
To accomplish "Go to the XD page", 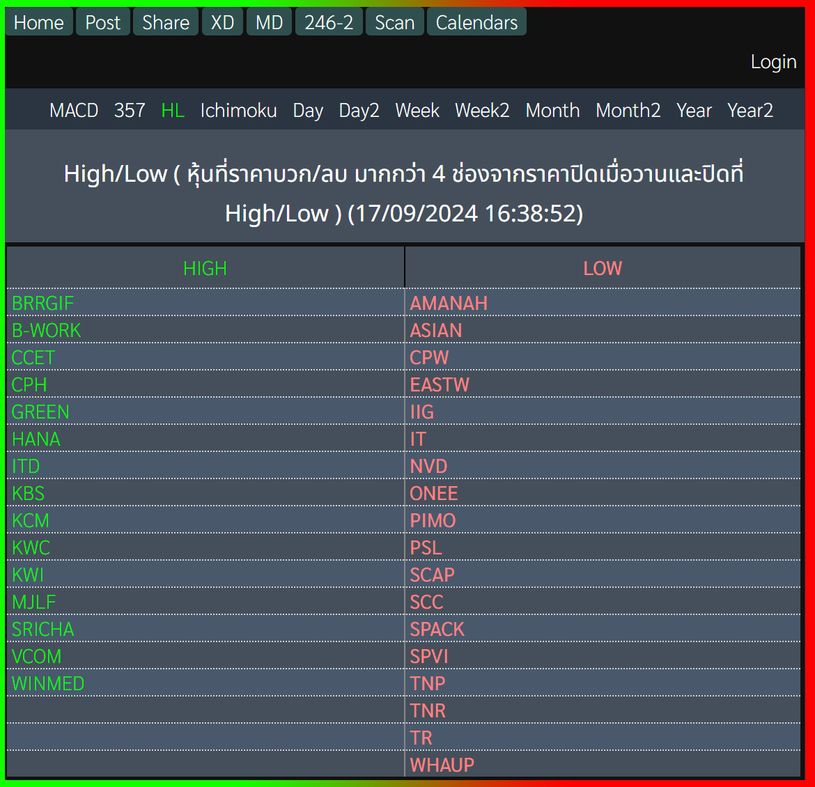I will point(222,22).
